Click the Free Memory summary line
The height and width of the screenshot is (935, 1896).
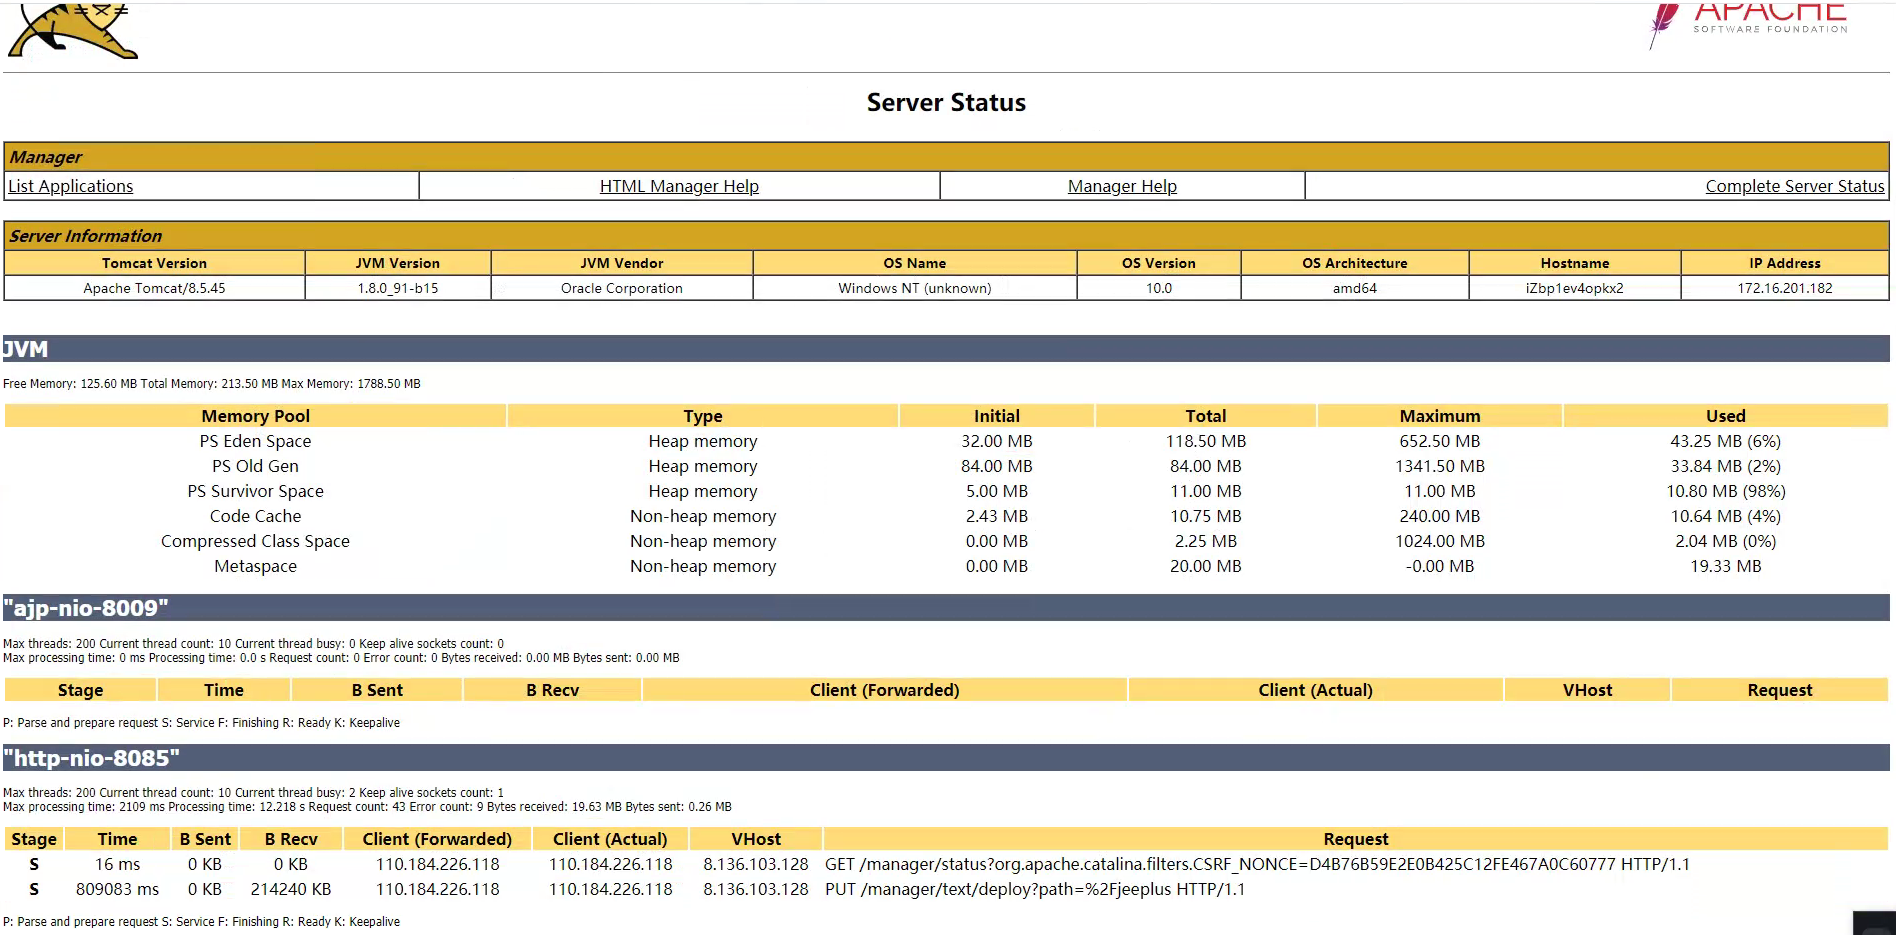[212, 384]
